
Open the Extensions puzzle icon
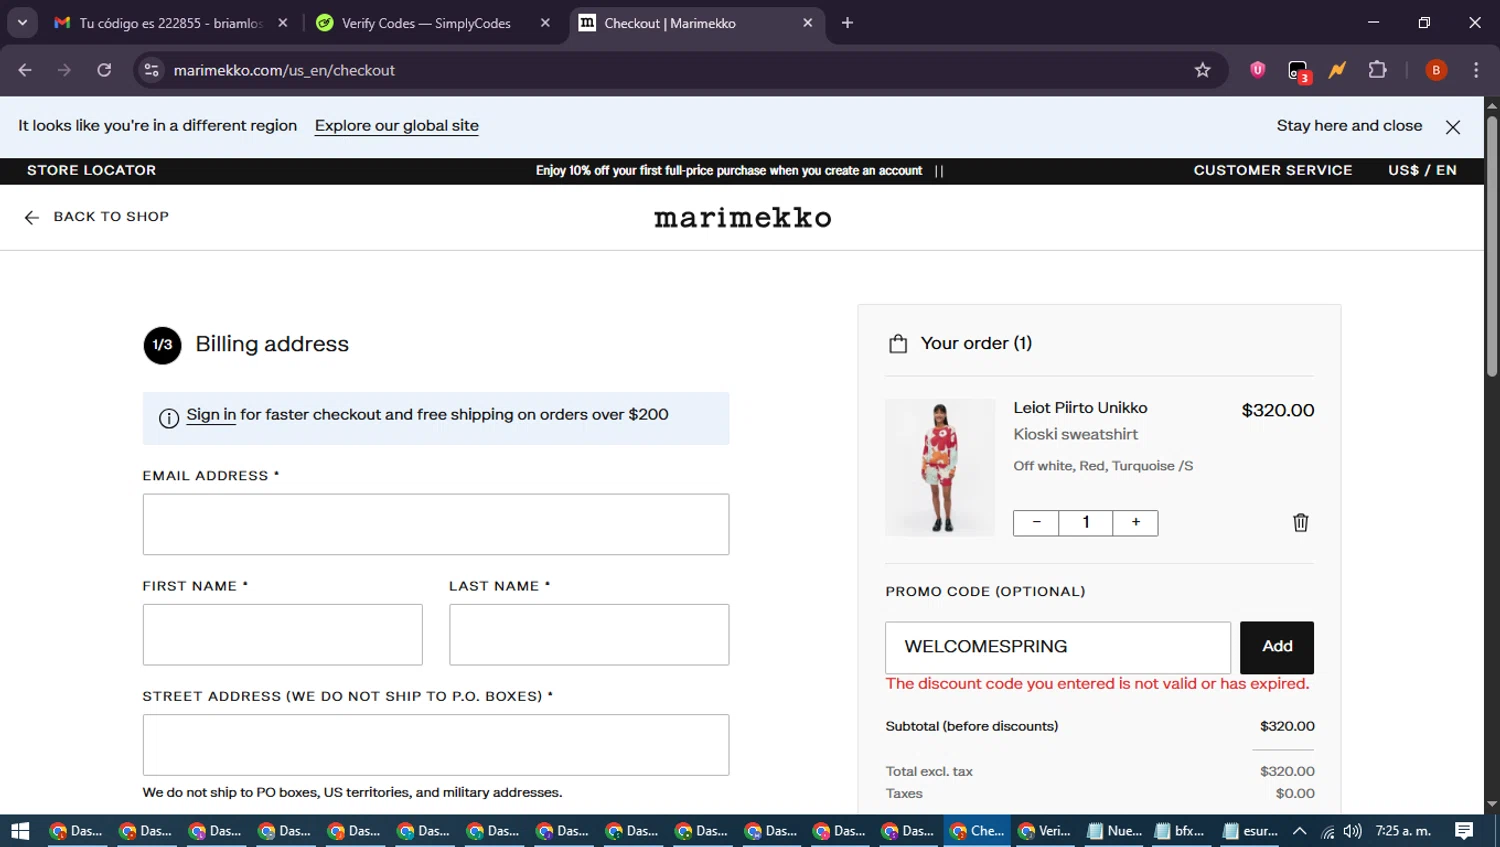[x=1377, y=70]
